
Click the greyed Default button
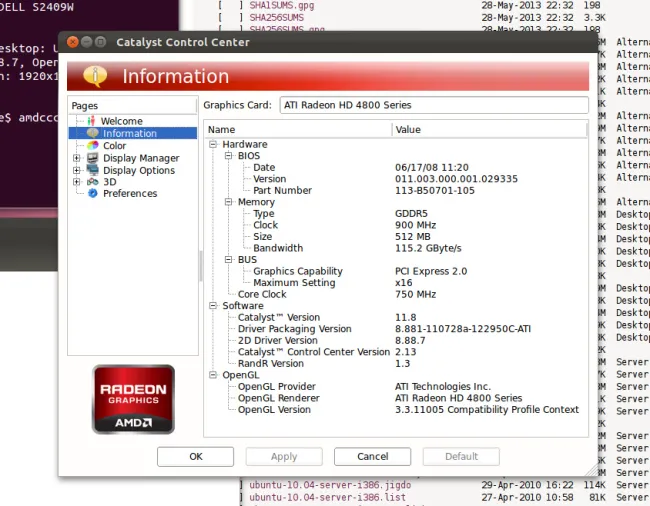pyautogui.click(x=461, y=456)
